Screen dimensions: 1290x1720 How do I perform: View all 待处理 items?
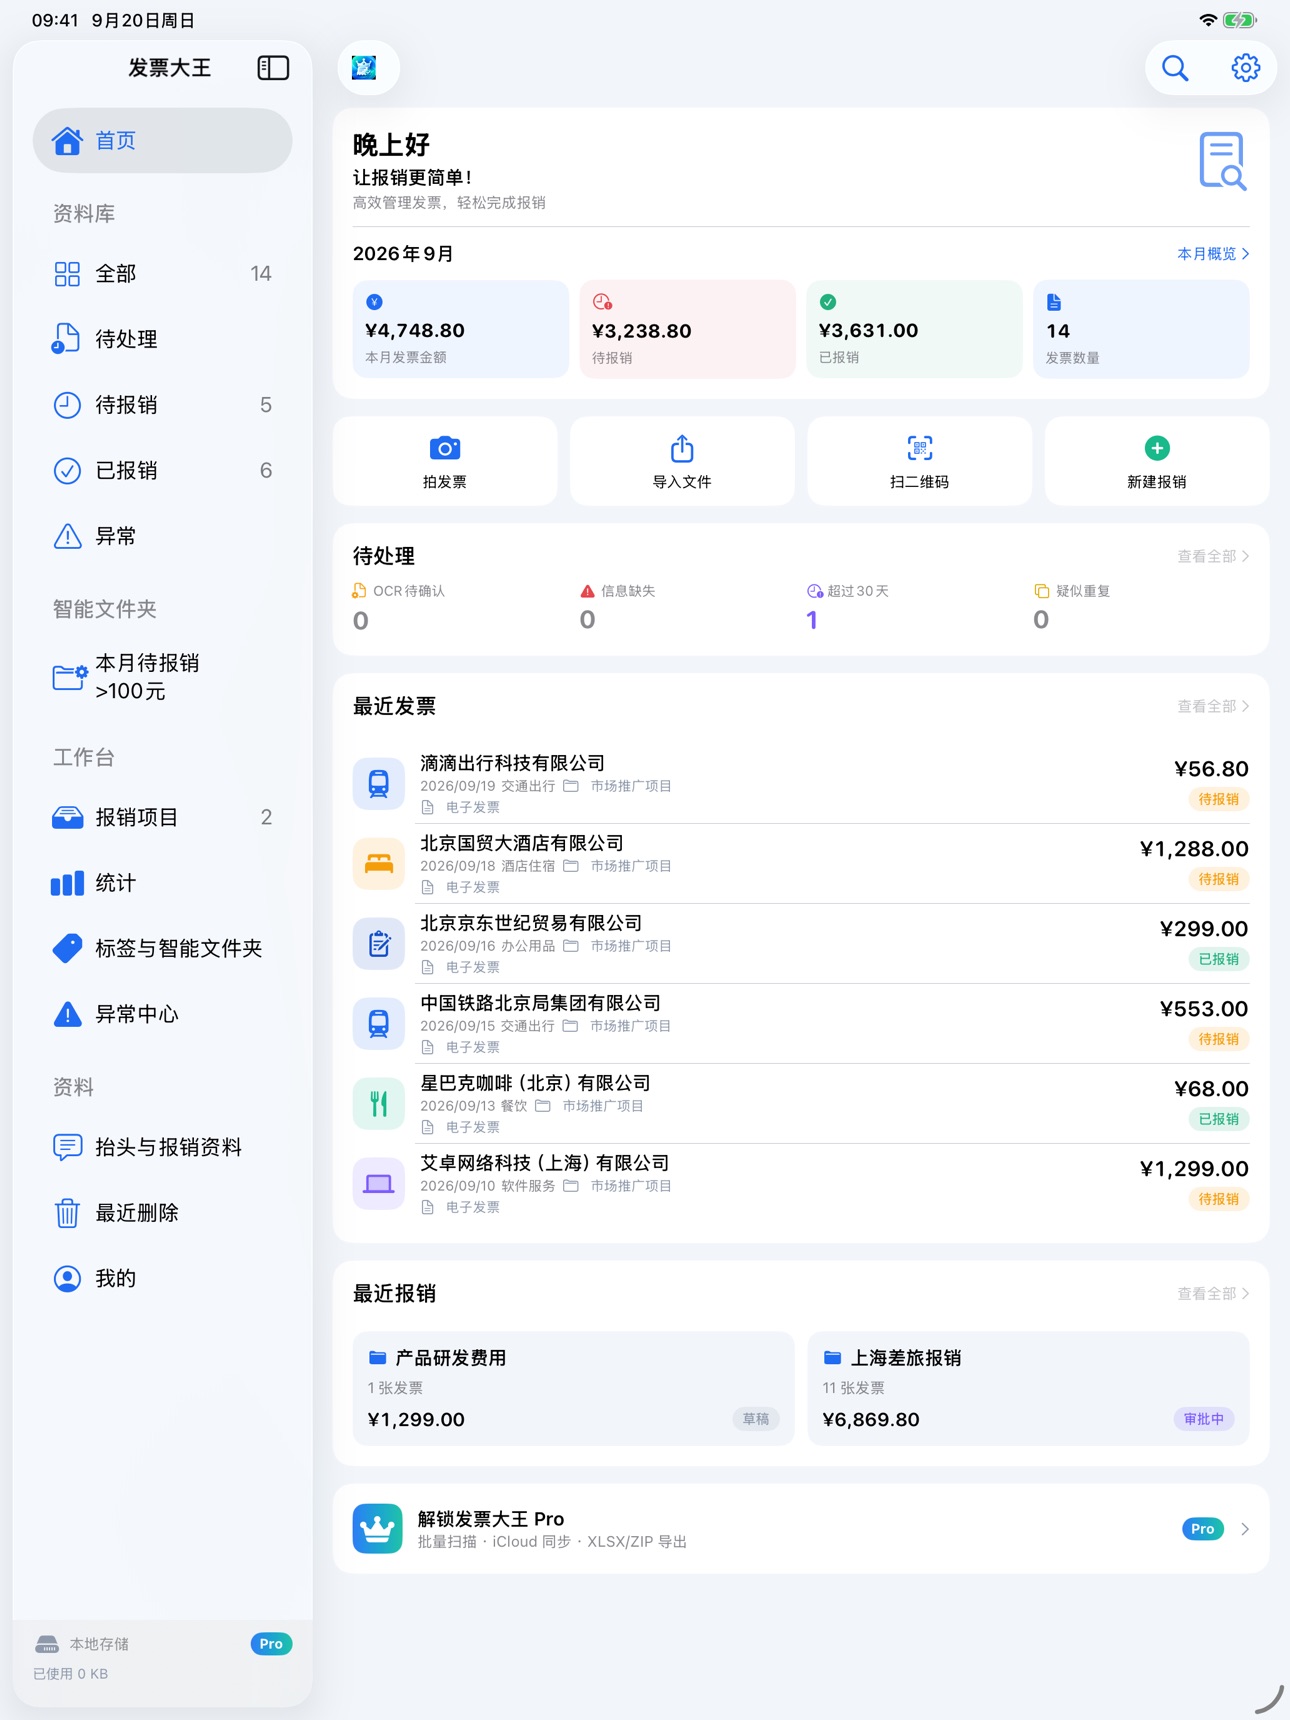pyautogui.click(x=1213, y=556)
